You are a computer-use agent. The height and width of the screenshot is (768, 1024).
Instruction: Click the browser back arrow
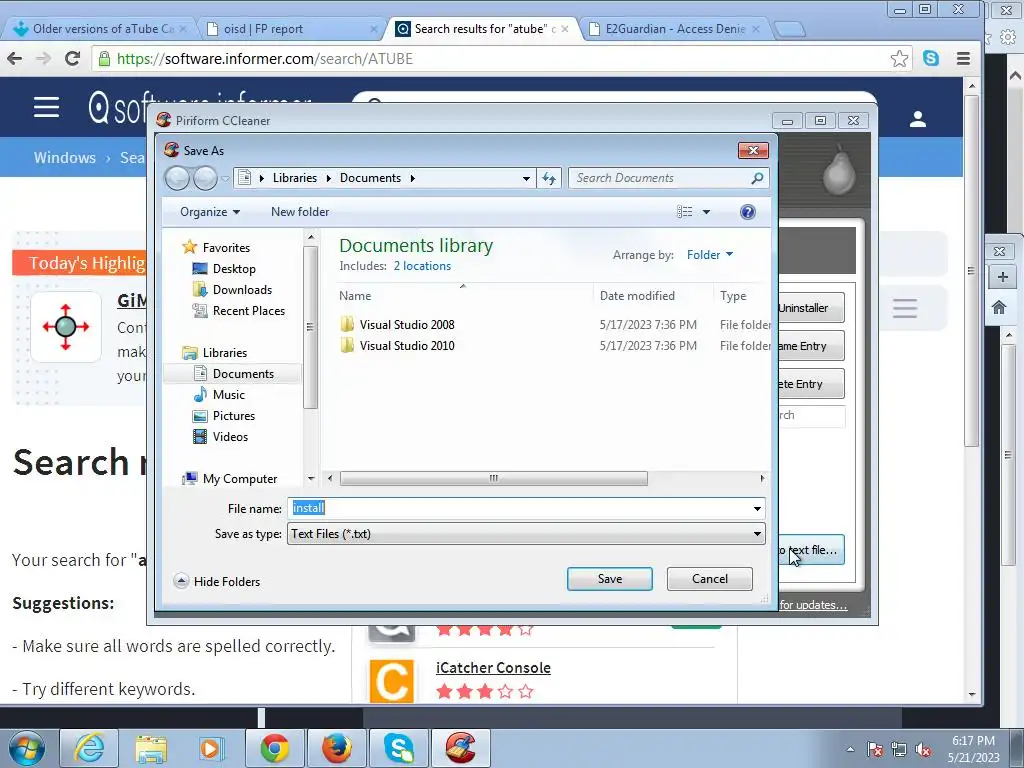coord(14,59)
